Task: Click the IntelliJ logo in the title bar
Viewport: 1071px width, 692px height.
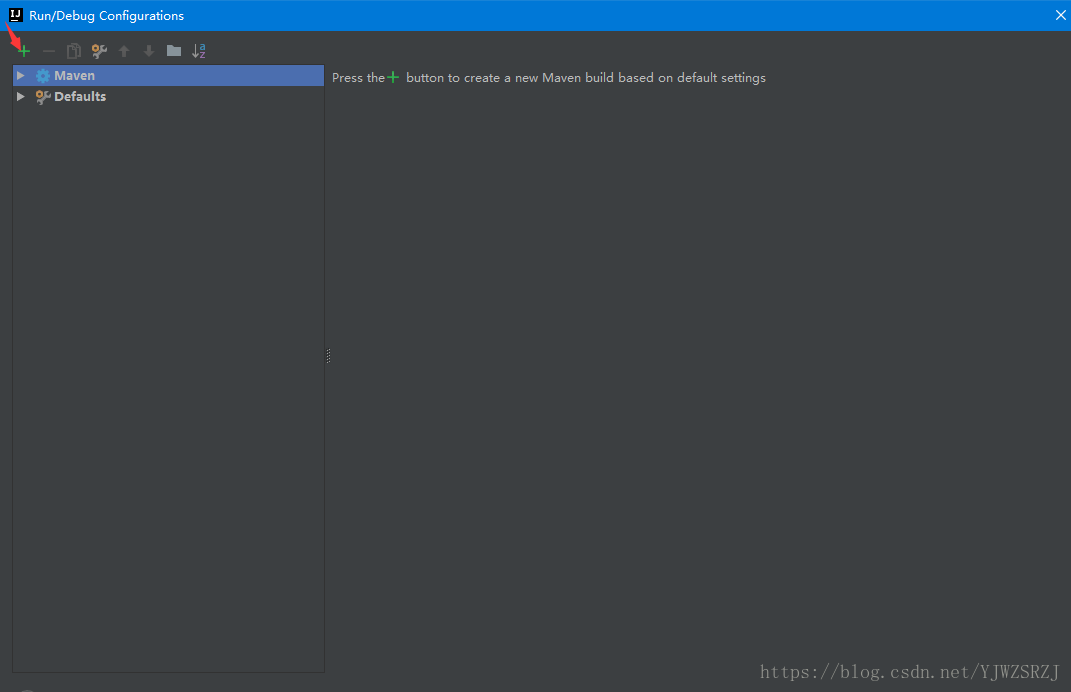Action: tap(15, 15)
